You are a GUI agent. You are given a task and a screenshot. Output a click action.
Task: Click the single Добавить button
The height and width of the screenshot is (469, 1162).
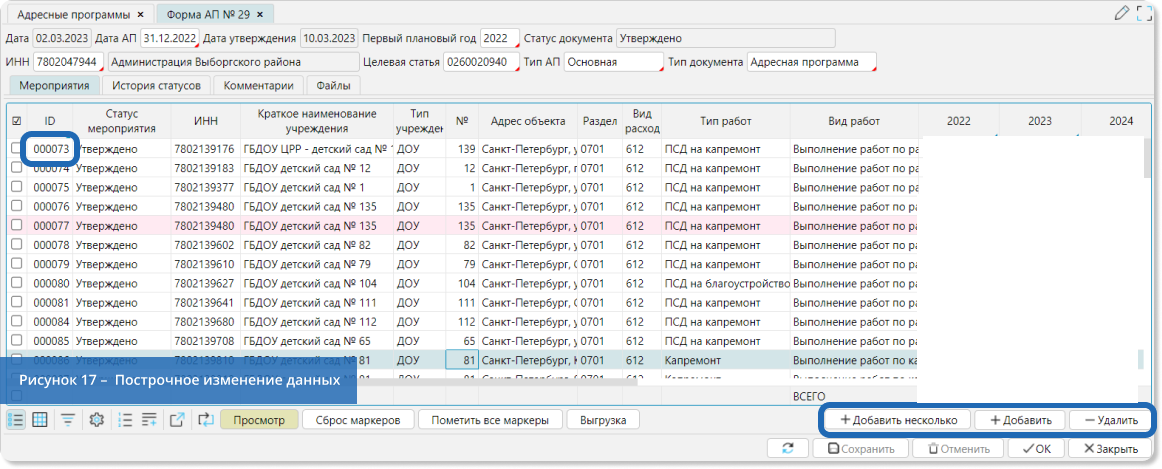1020,420
